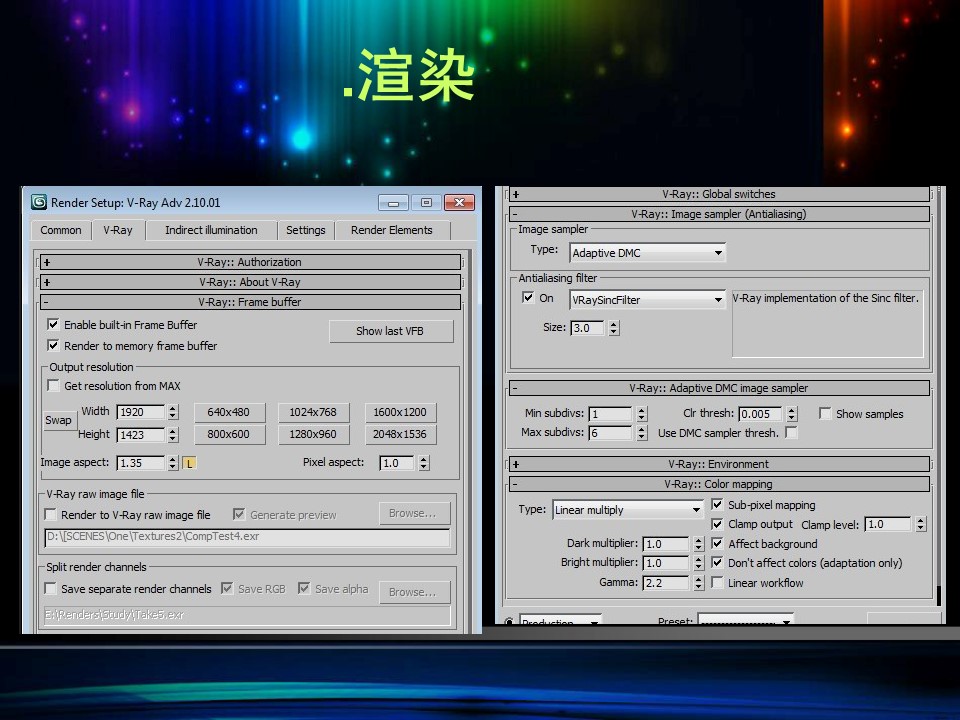The width and height of the screenshot is (960, 720).
Task: Click the Min subdivs field
Action: pyautogui.click(x=610, y=414)
